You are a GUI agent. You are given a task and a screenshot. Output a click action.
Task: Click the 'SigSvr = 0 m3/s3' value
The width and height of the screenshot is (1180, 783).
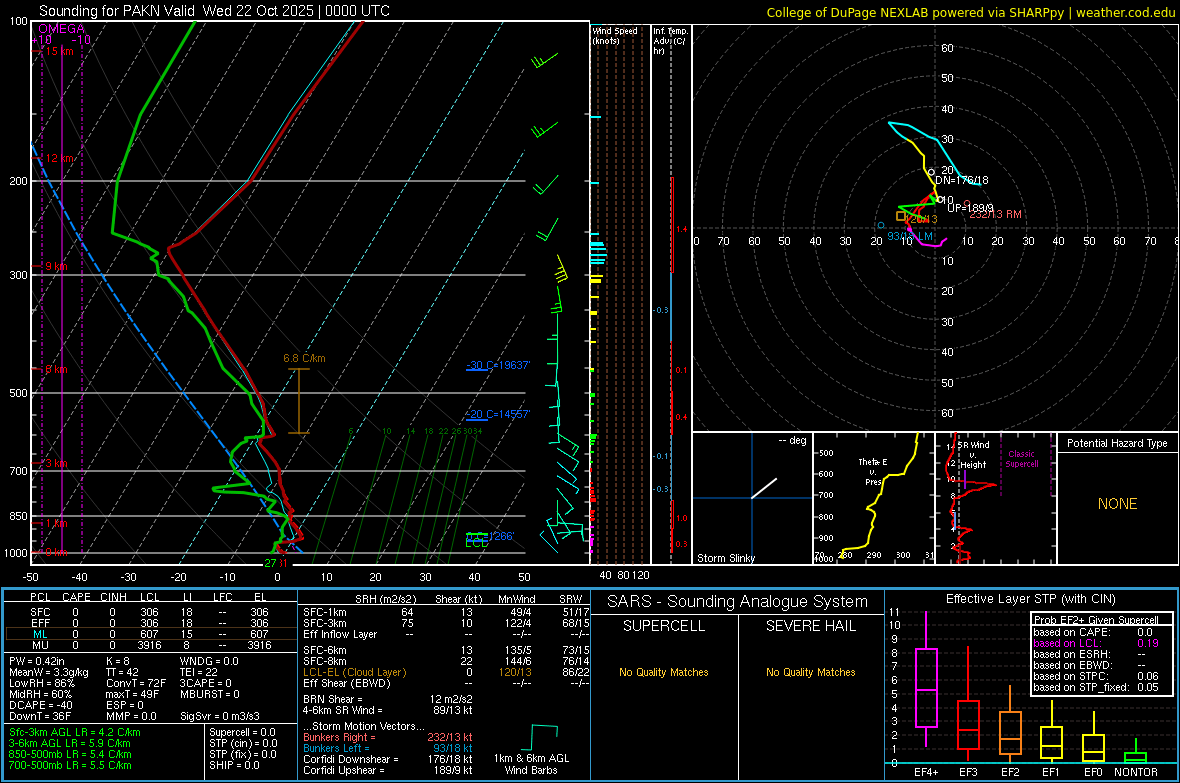pyautogui.click(x=220, y=716)
